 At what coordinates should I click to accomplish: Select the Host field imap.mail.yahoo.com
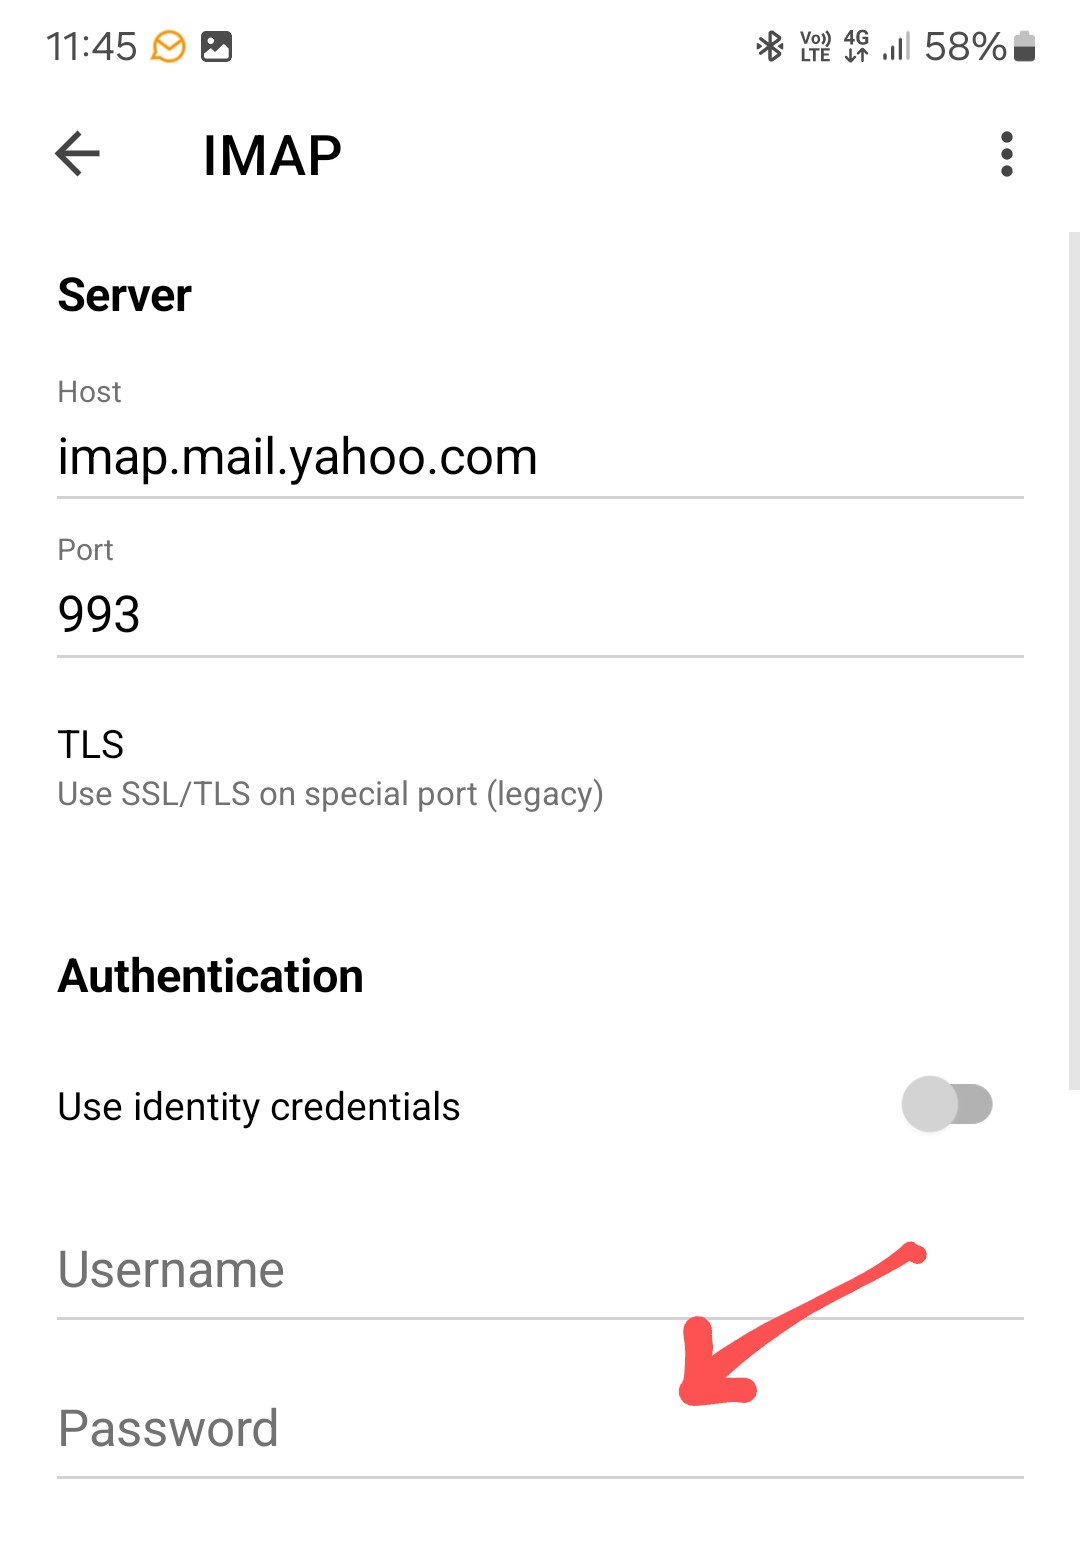click(540, 457)
